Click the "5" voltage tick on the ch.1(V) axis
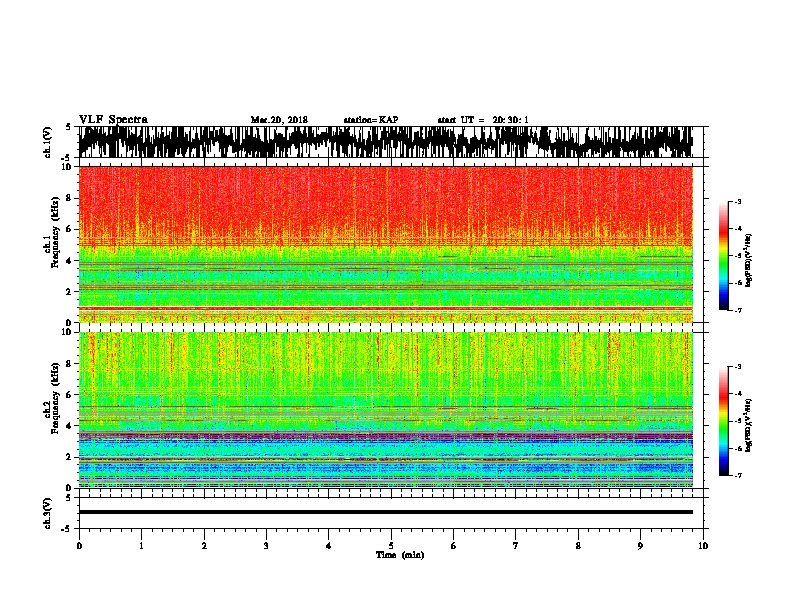Image resolution: width=792 pixels, height=612 pixels. tap(69, 127)
